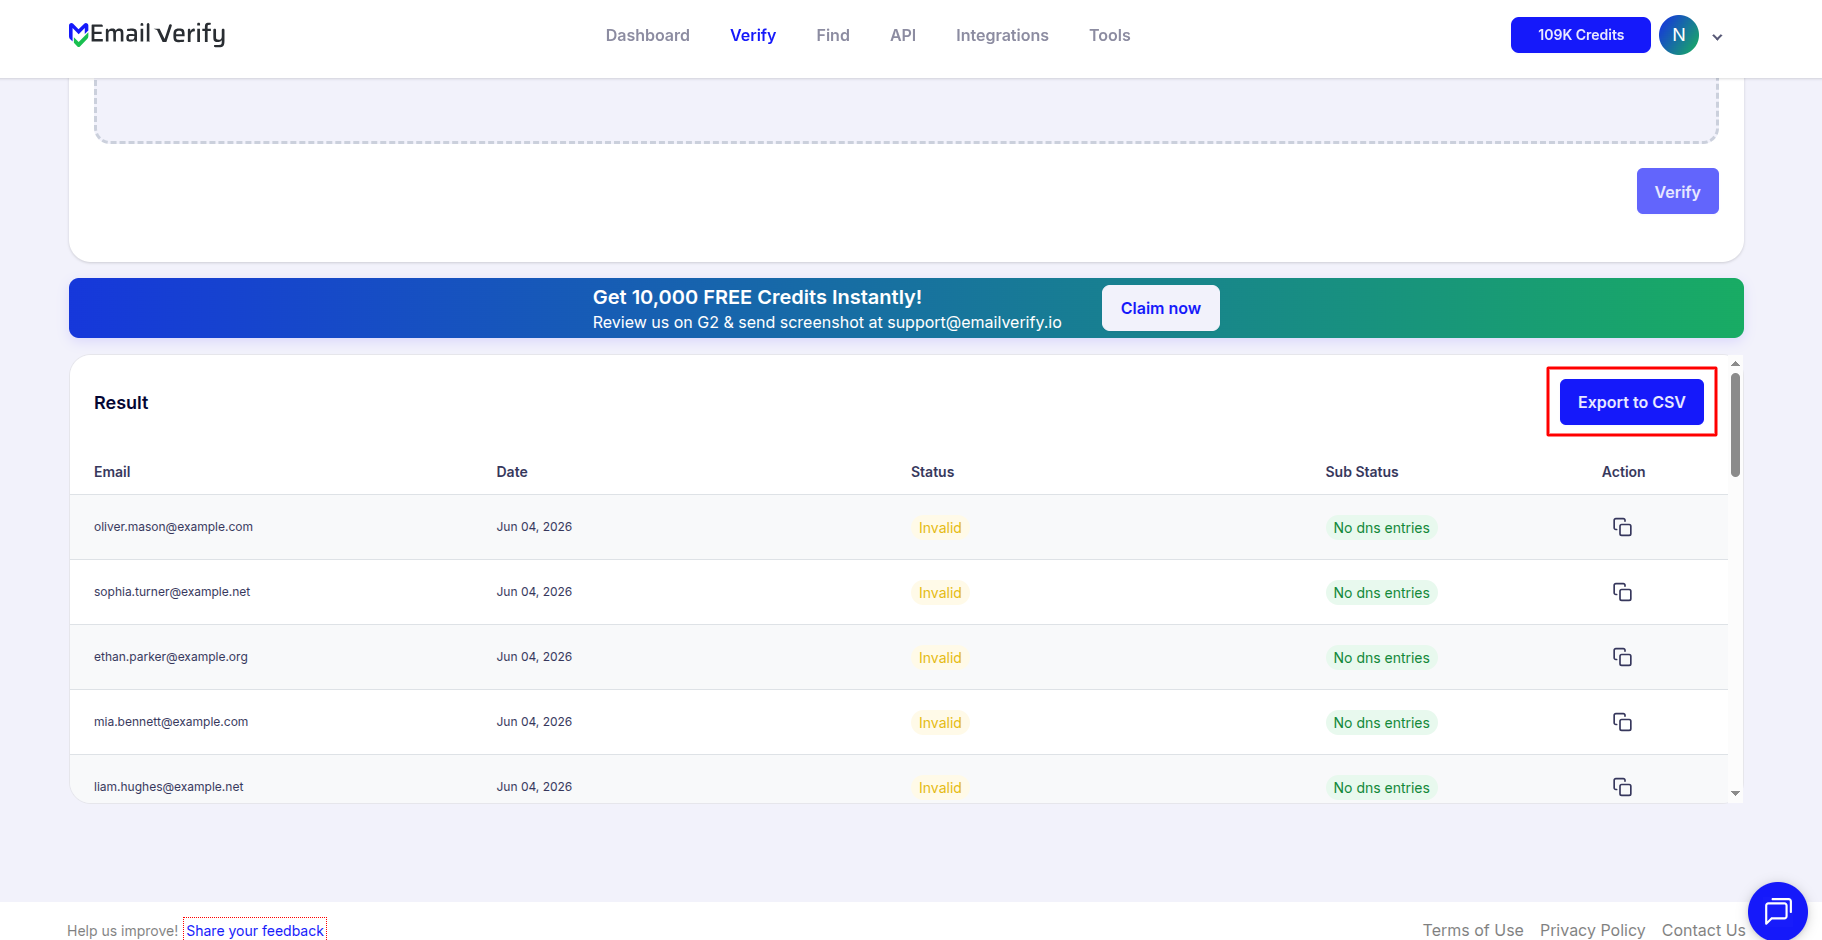Select the oliver.mason@example.com email text
The width and height of the screenshot is (1822, 940).
tap(173, 527)
